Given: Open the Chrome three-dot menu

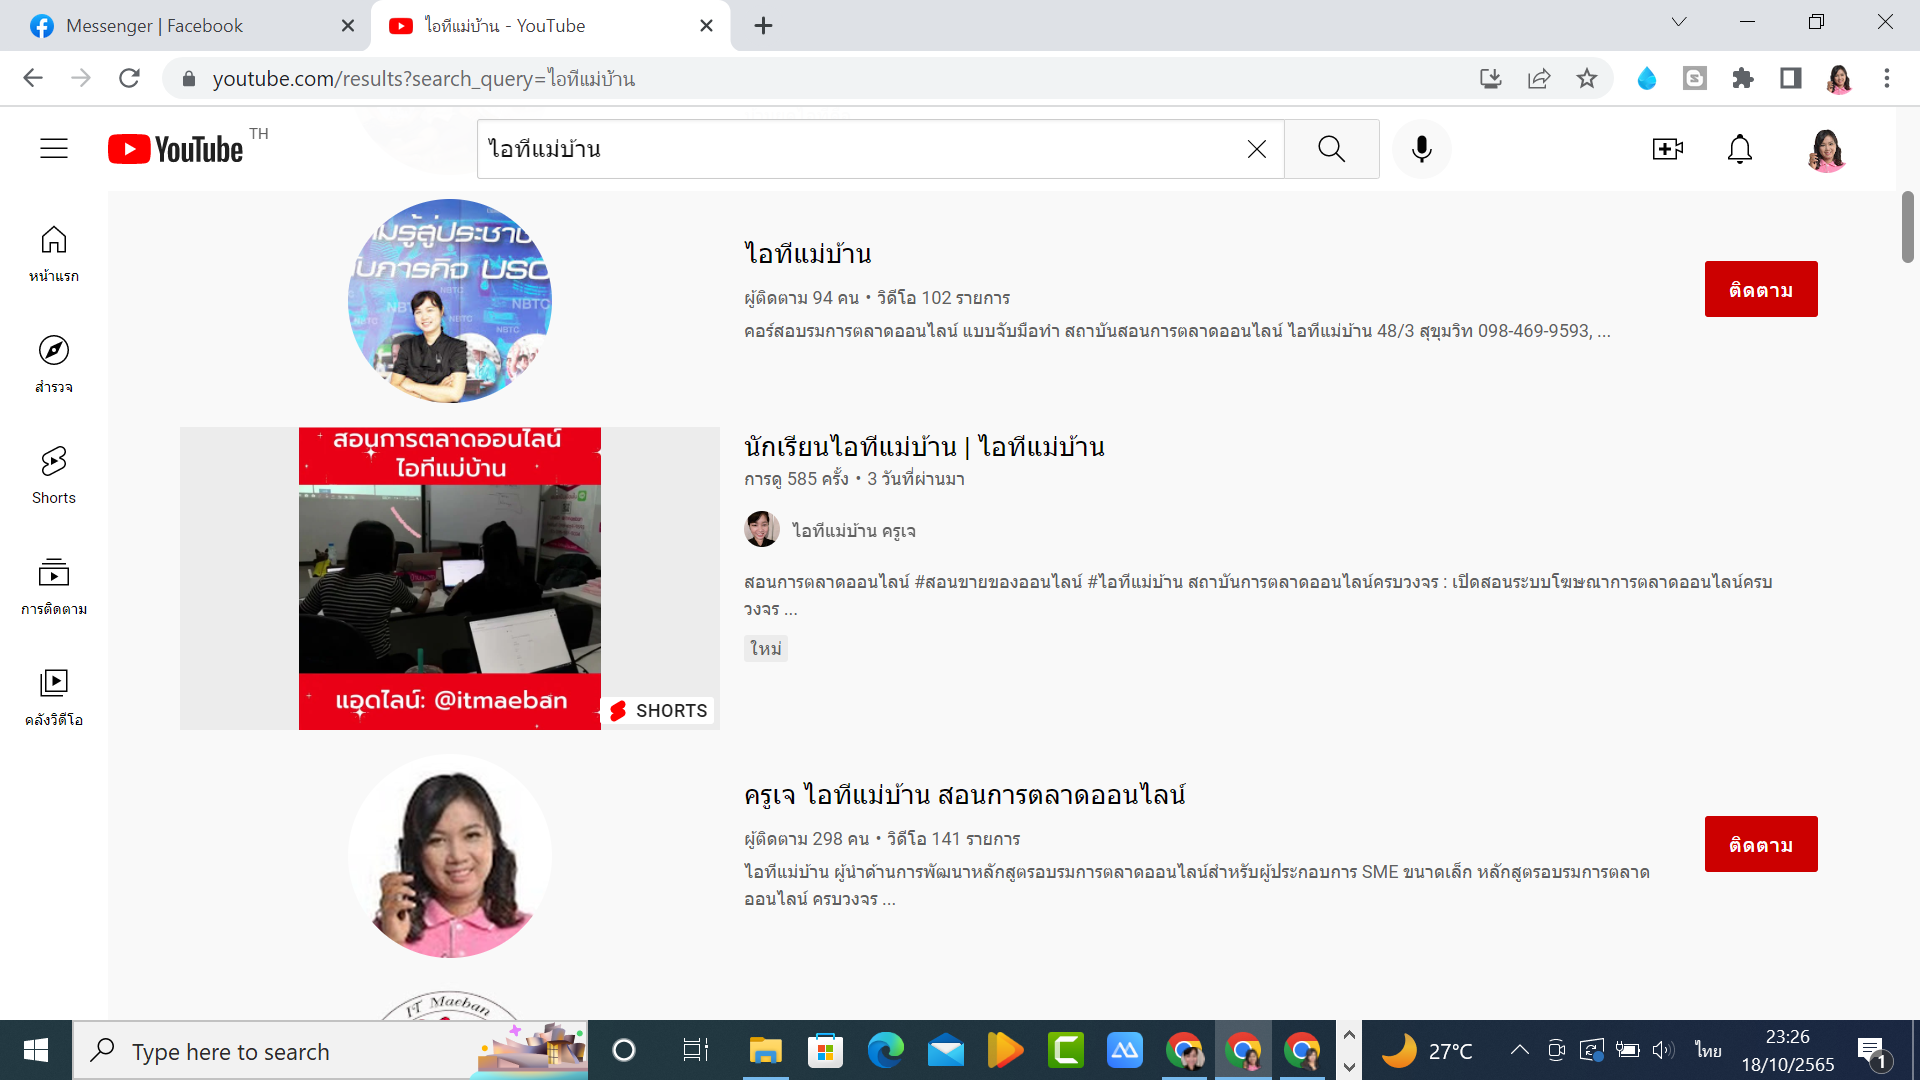Looking at the screenshot, I should tap(1886, 78).
